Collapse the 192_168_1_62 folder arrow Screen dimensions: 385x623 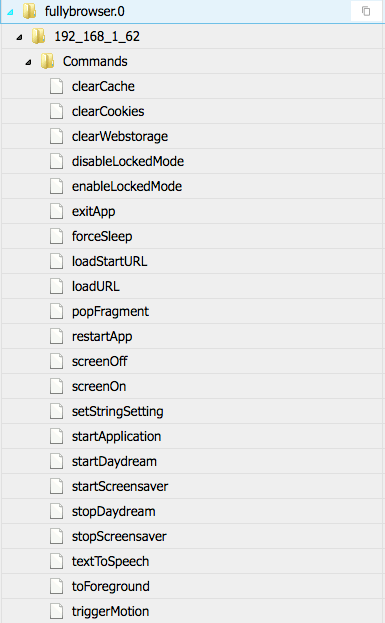point(19,37)
